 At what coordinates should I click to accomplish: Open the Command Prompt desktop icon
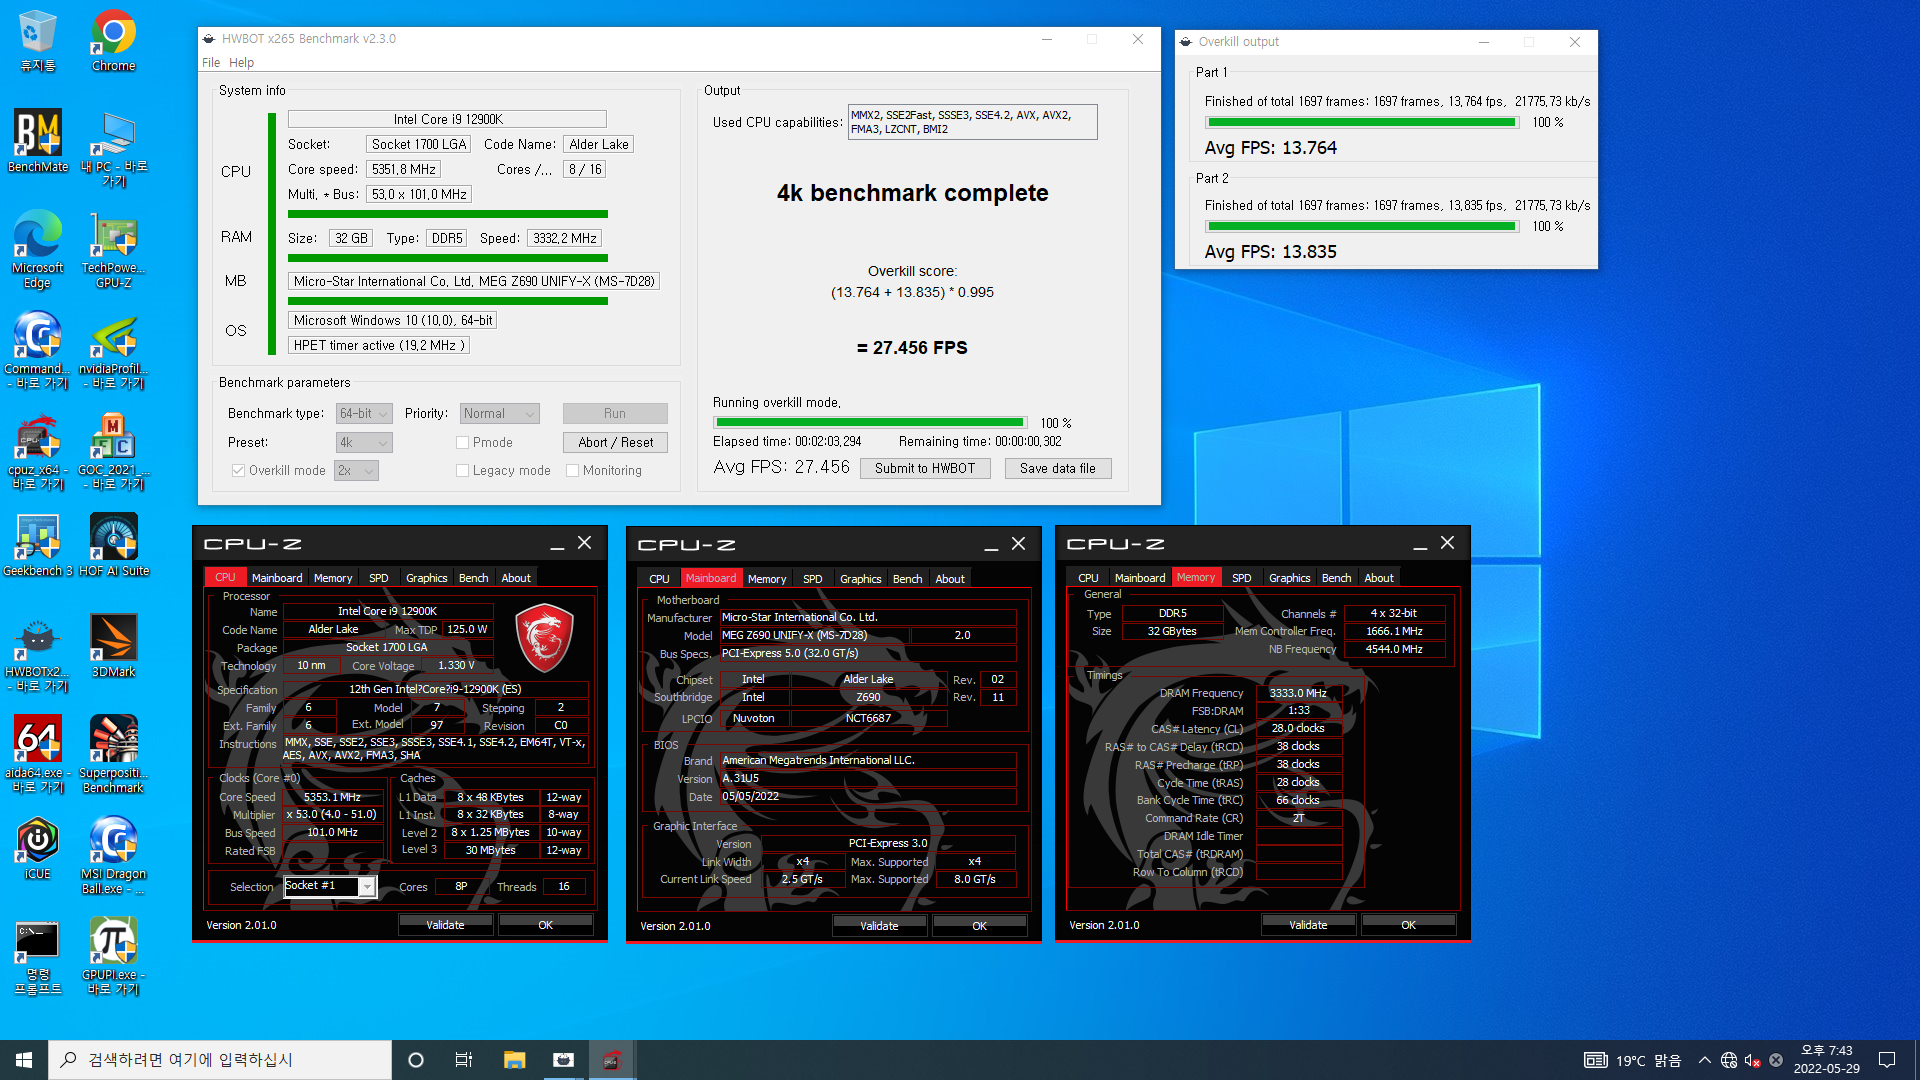point(37,957)
